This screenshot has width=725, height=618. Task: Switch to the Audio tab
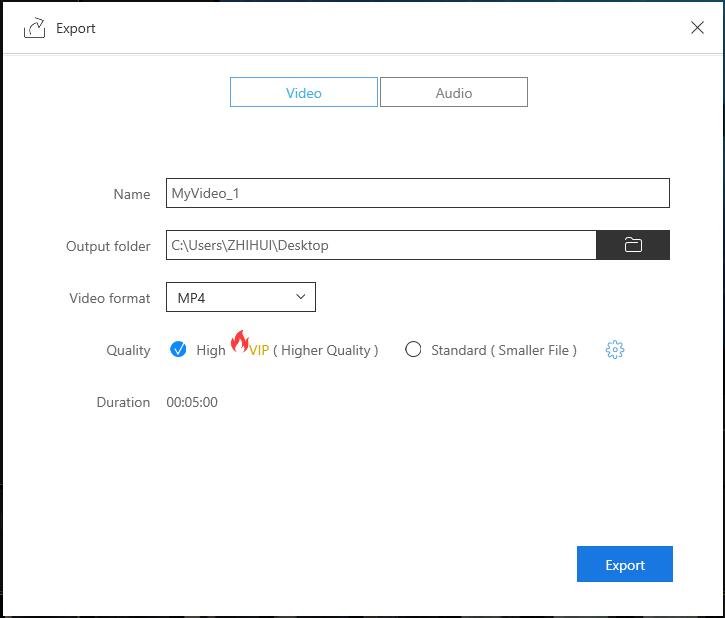click(x=454, y=92)
